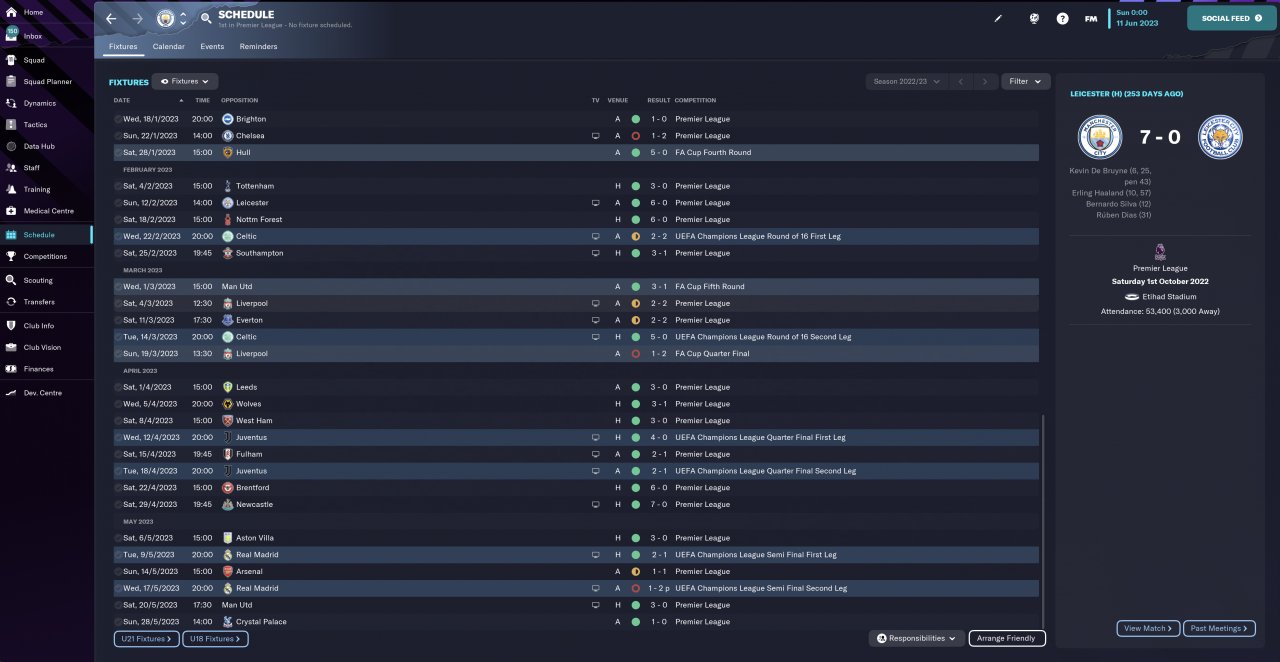Click the Arrange Friendly button
The height and width of the screenshot is (662, 1280).
point(1007,638)
